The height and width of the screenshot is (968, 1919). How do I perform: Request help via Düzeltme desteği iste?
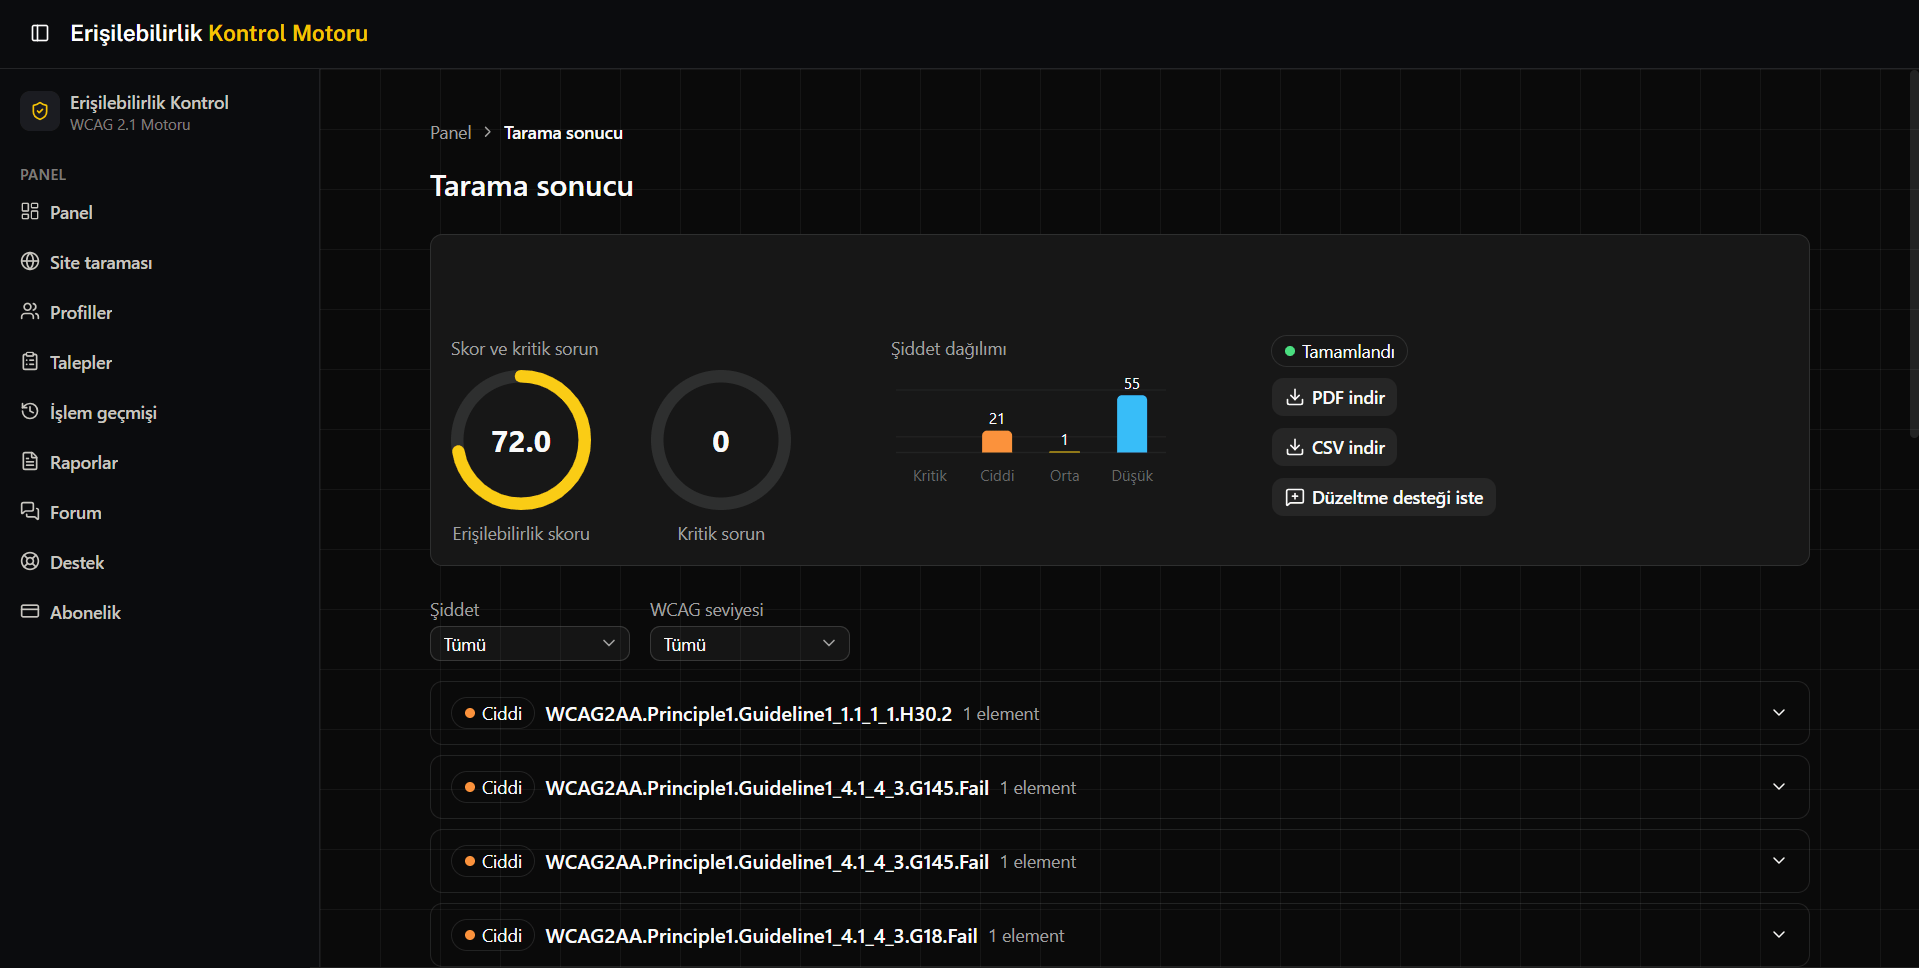[x=1383, y=498]
